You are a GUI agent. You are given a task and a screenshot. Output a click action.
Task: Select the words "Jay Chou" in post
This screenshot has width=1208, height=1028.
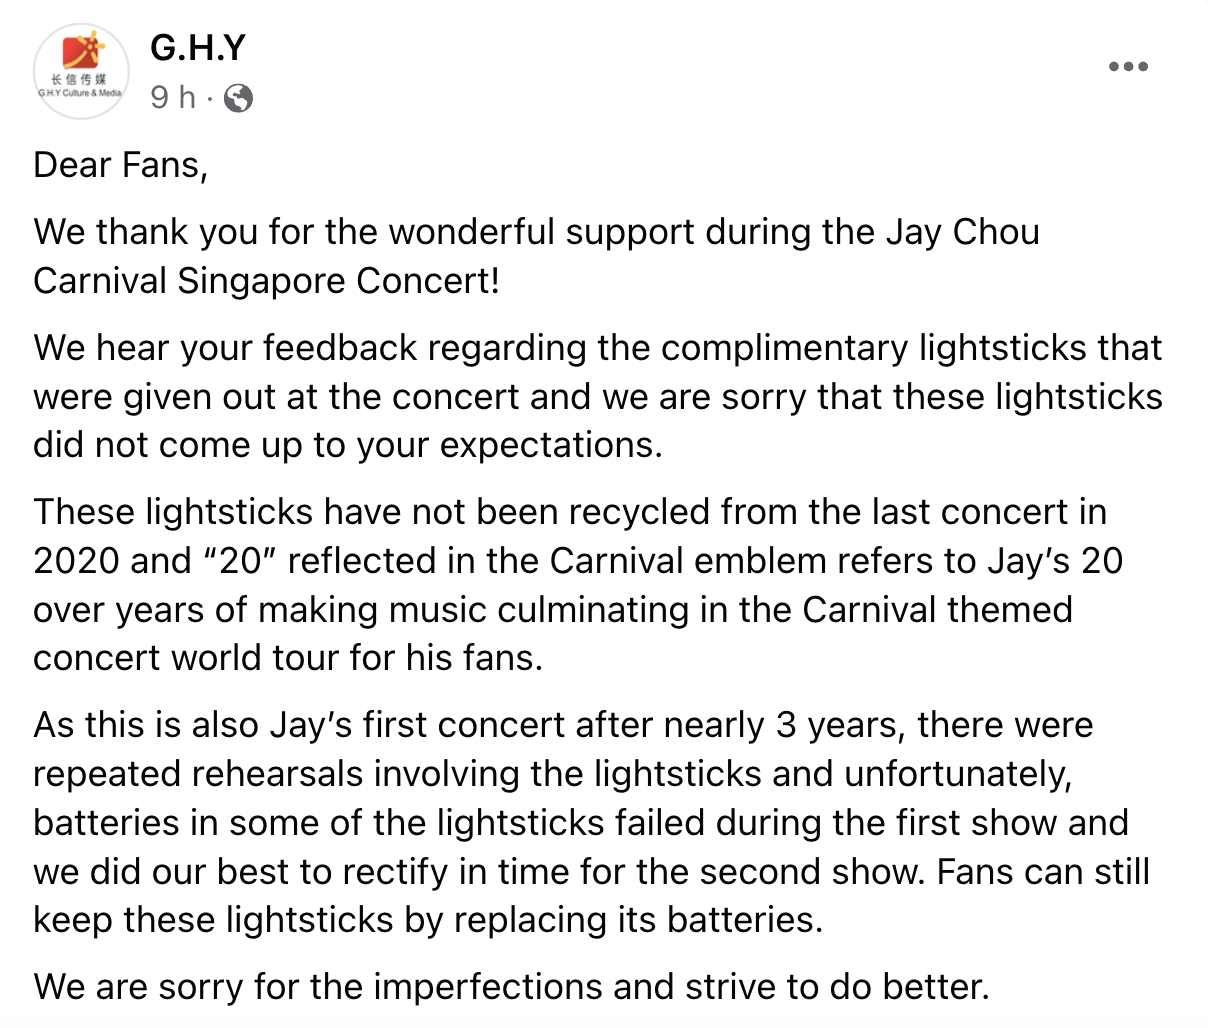[x=963, y=232]
